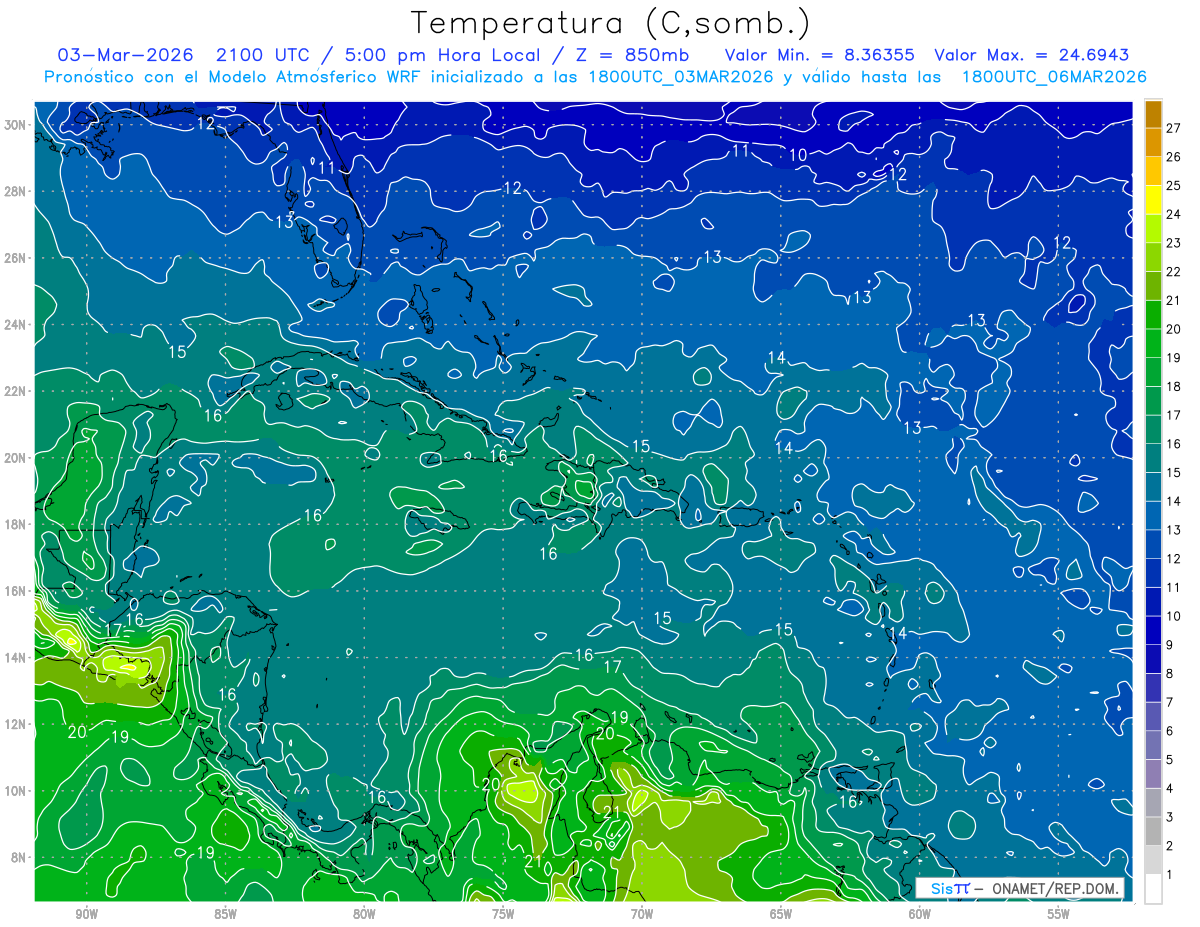Click the color scale label "8"
The width and height of the screenshot is (1200, 927).
pyautogui.click(x=1170, y=673)
